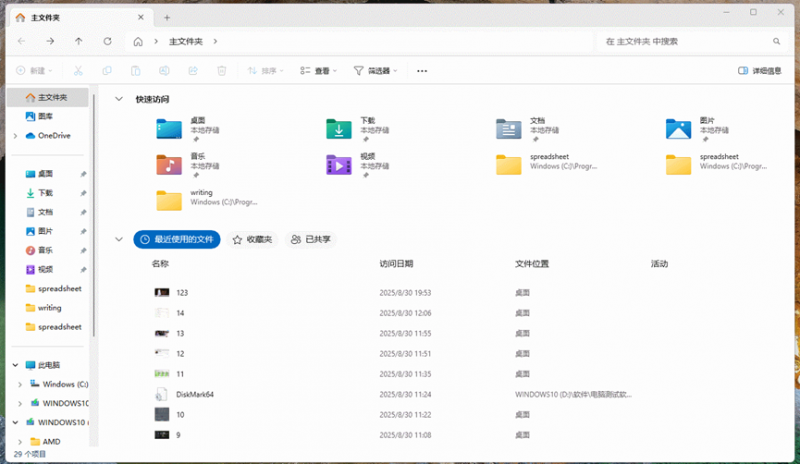Refresh the current folder view
Viewport: 800px width, 464px height.
pos(107,41)
